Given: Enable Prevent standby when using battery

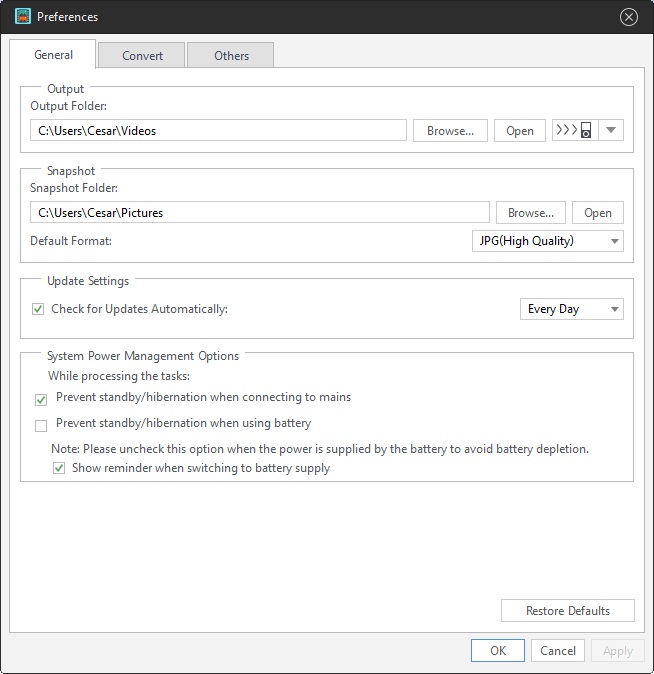Looking at the screenshot, I should [x=41, y=426].
